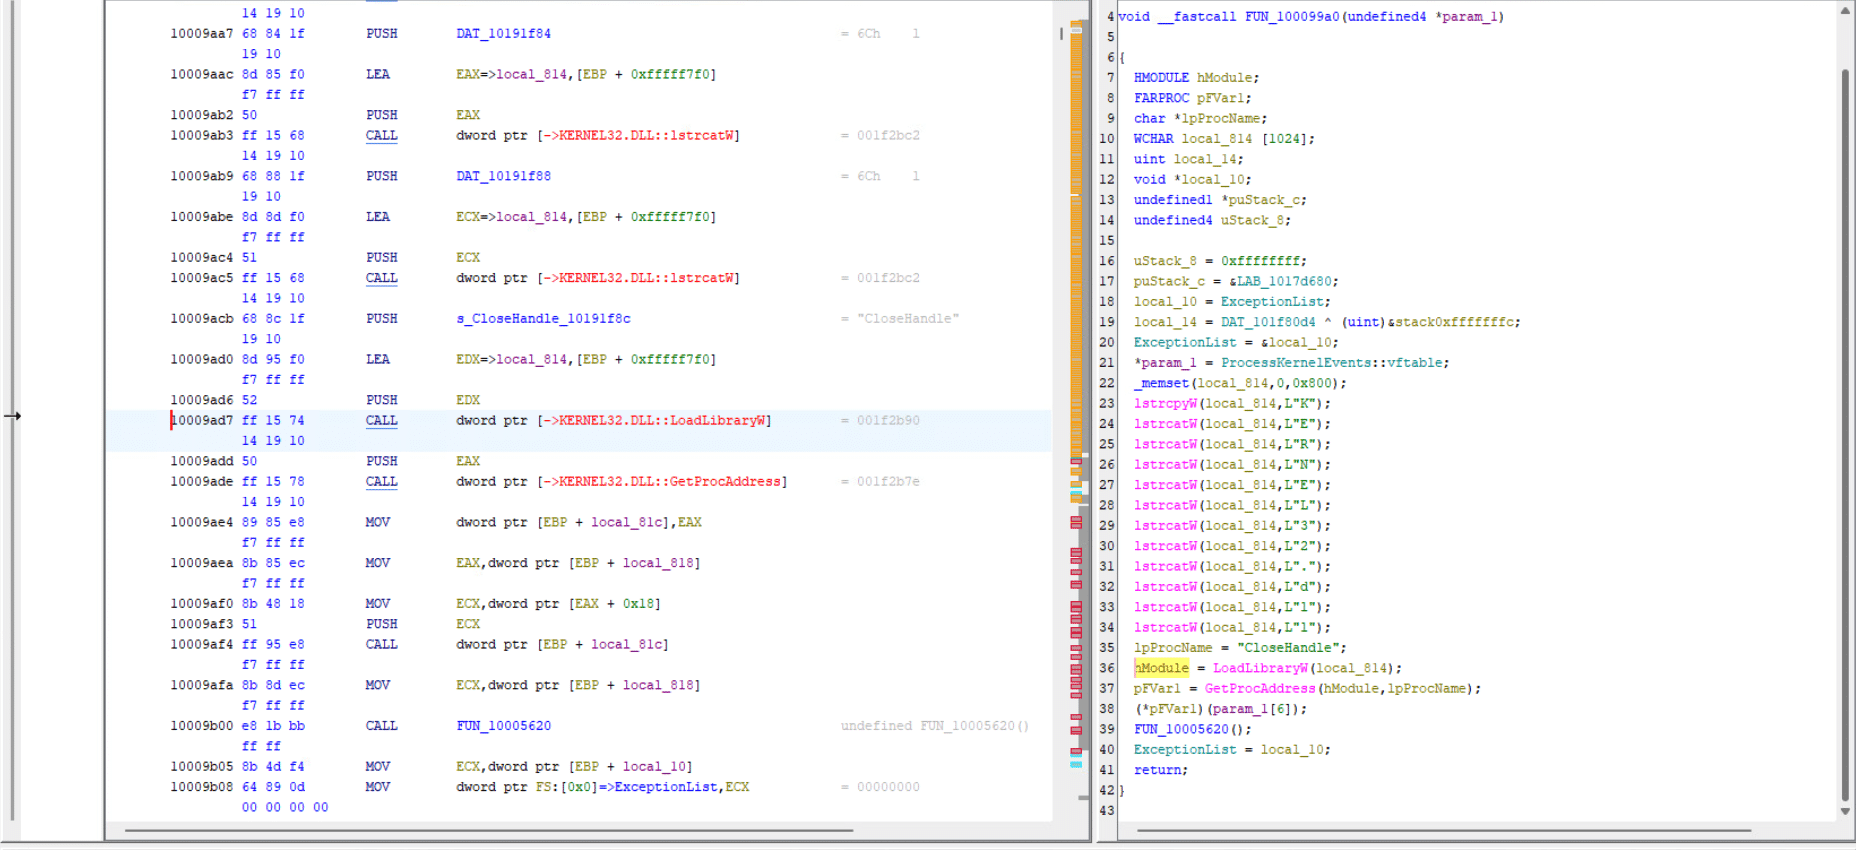Click ExceptionList operand at 10009b08

666,788
